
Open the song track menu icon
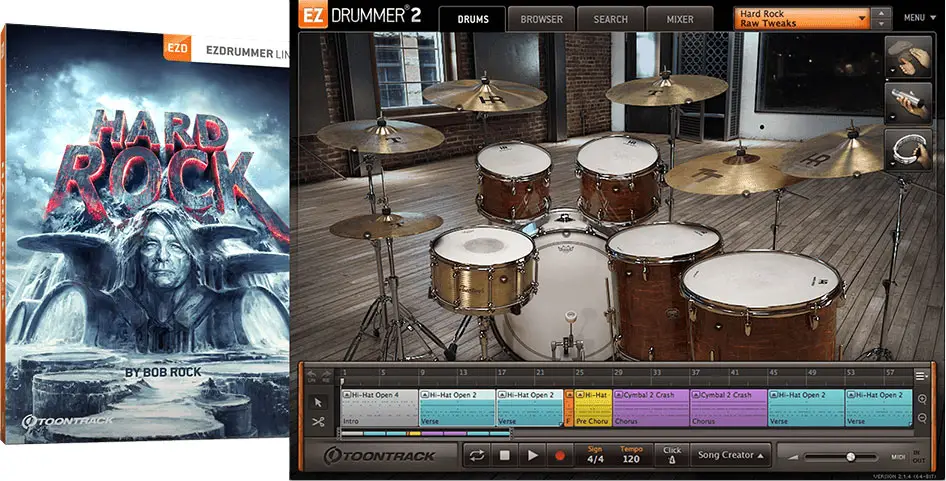coord(921,375)
